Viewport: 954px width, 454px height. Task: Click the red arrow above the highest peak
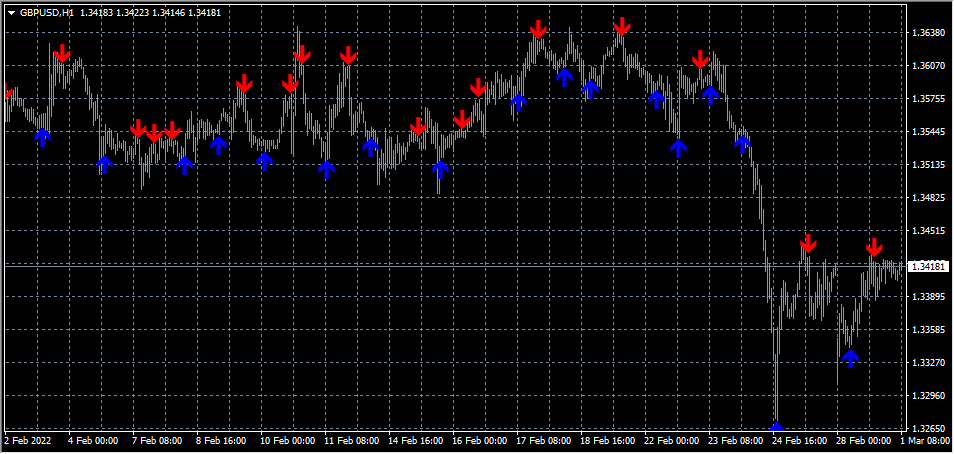click(x=622, y=27)
